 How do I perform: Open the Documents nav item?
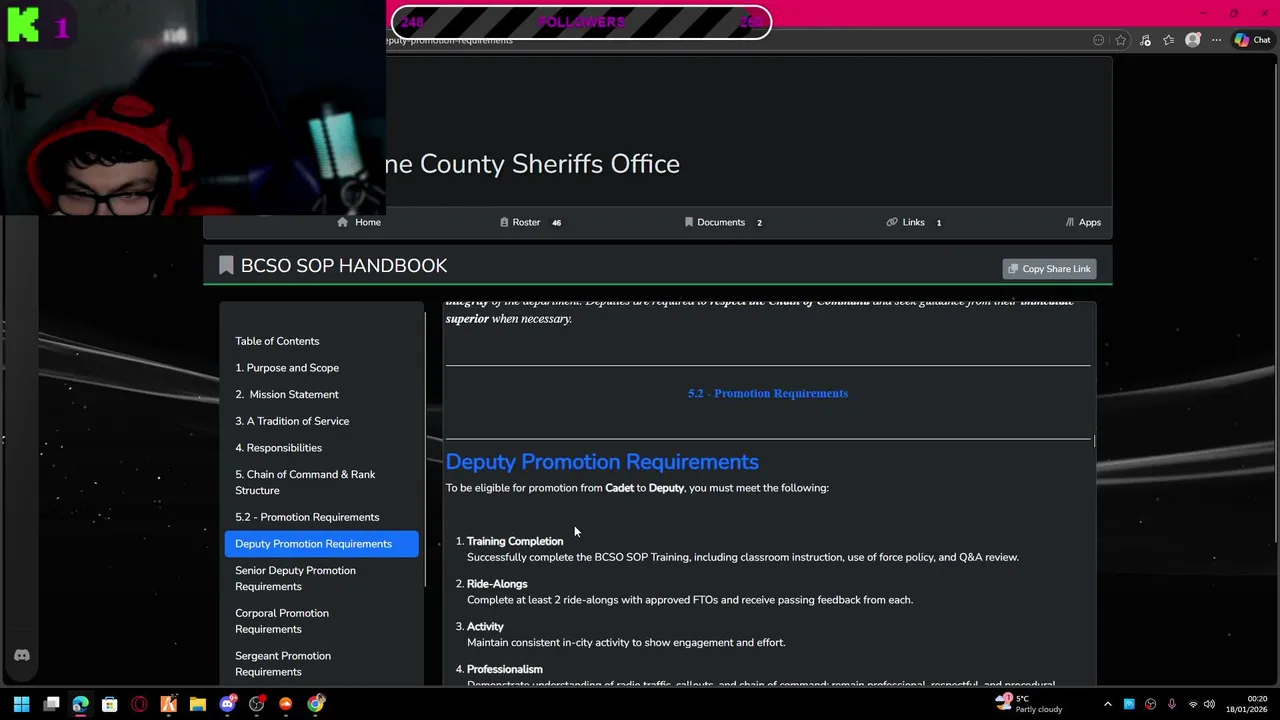click(723, 222)
